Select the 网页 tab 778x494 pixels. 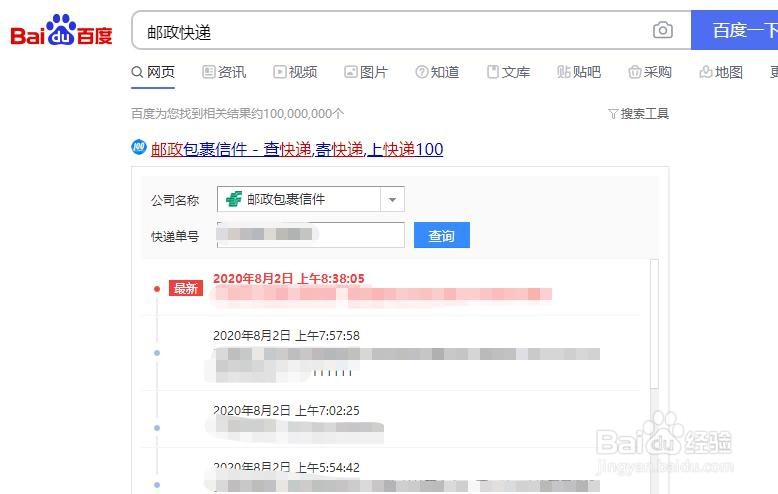click(x=153, y=72)
